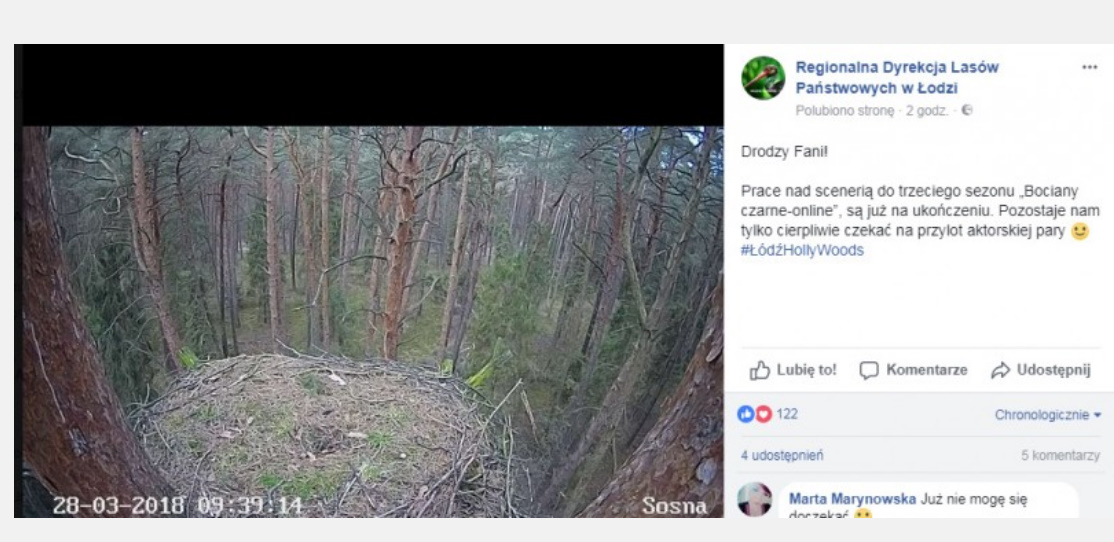
Task: Show the 5 komentarzy comments
Action: 1060,455
